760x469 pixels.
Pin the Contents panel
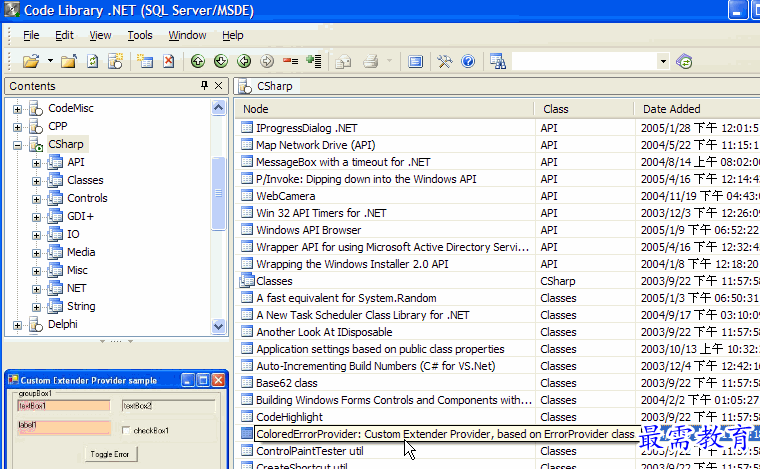(x=205, y=86)
